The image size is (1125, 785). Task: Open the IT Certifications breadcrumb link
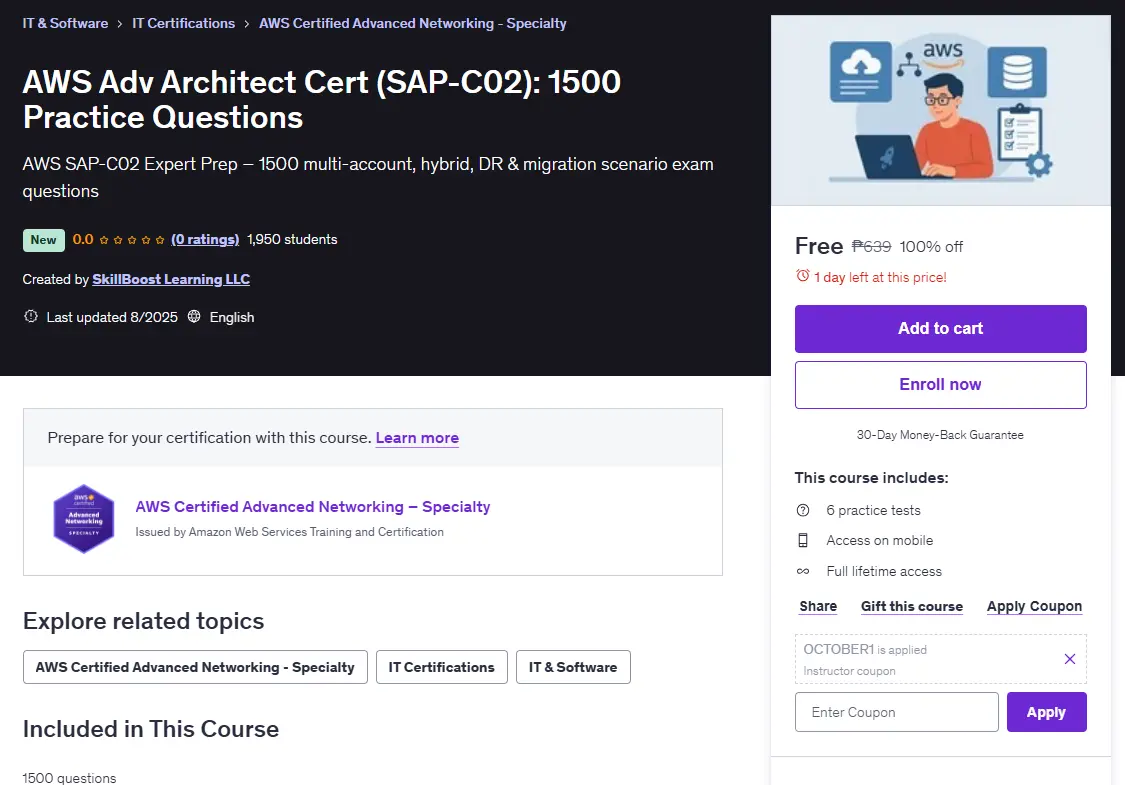coord(184,23)
